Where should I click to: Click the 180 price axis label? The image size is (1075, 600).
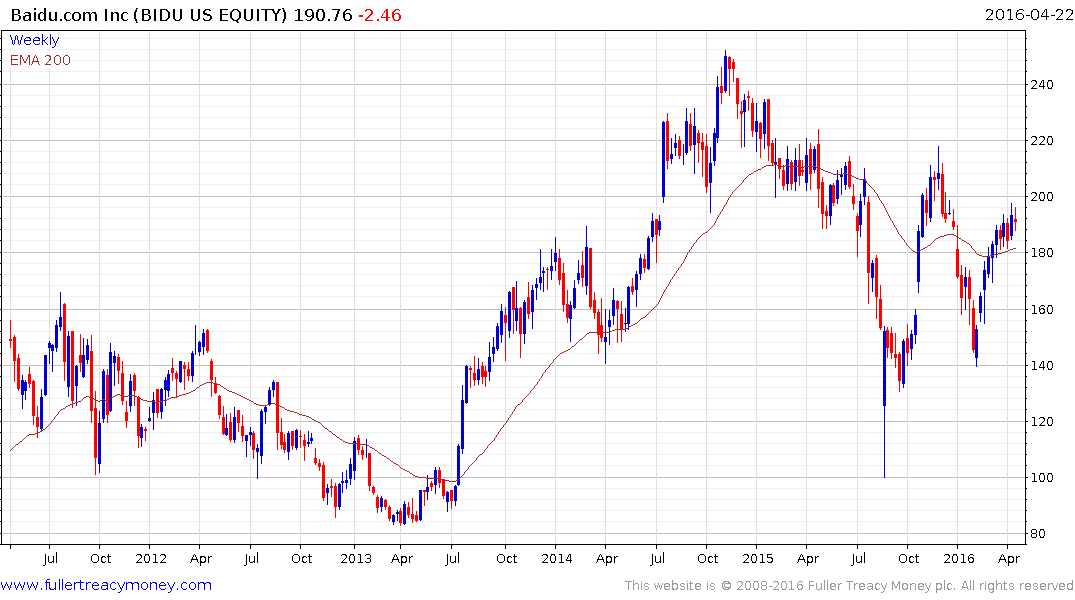pos(1042,253)
